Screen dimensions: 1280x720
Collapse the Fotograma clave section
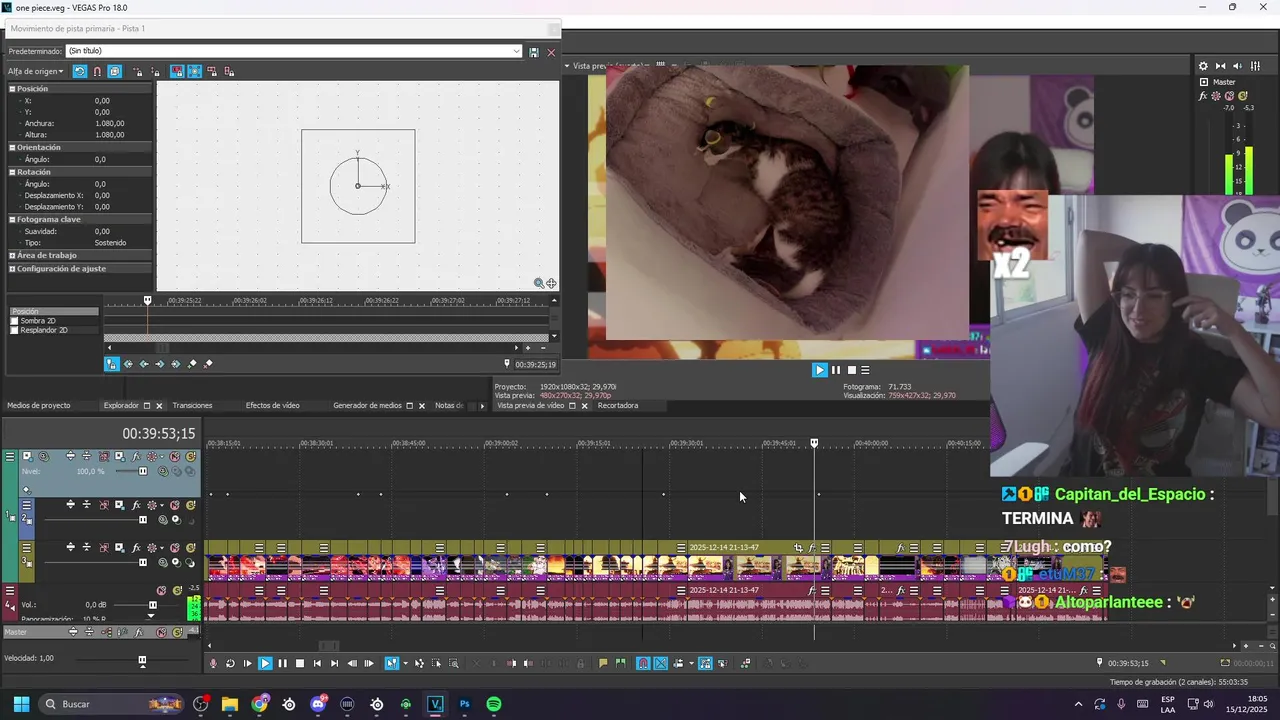pos(13,219)
